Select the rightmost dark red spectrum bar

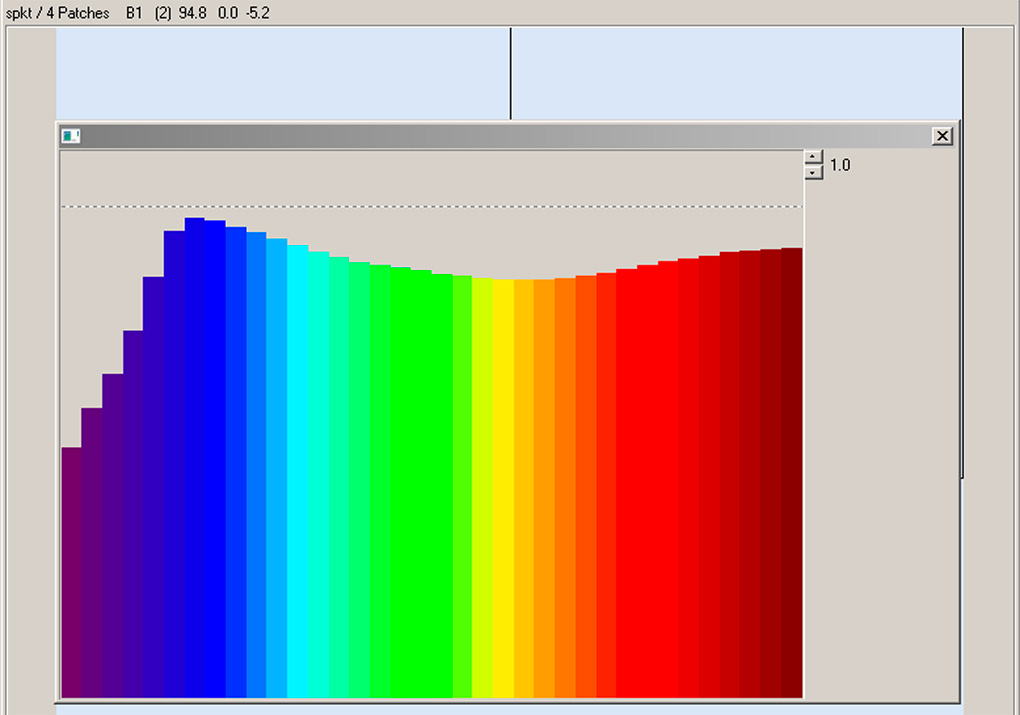pyautogui.click(x=792, y=472)
